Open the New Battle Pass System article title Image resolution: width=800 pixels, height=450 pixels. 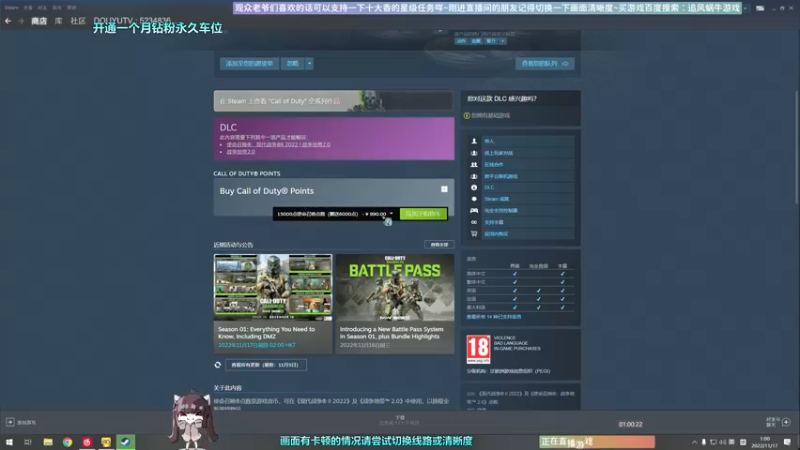[x=391, y=333]
